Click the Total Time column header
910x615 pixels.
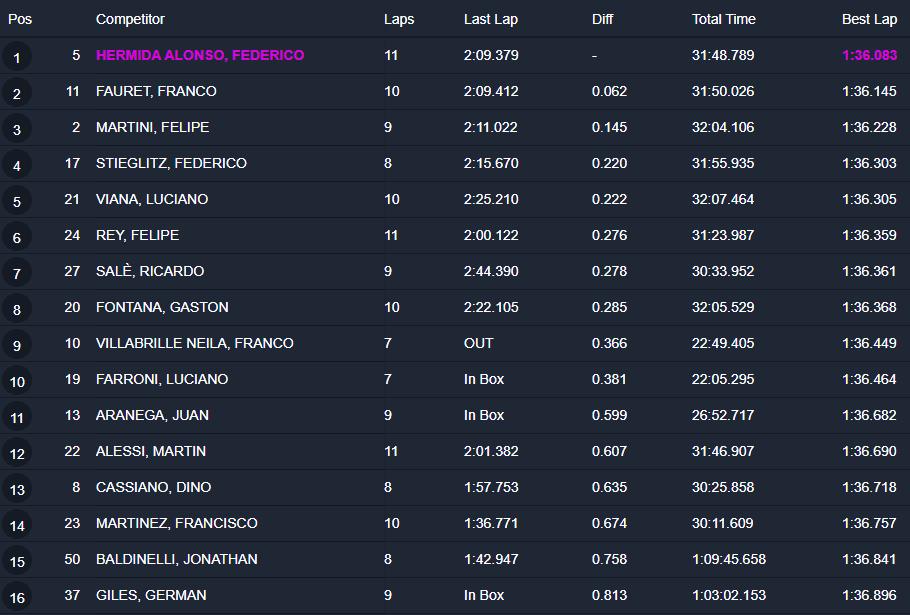point(723,19)
